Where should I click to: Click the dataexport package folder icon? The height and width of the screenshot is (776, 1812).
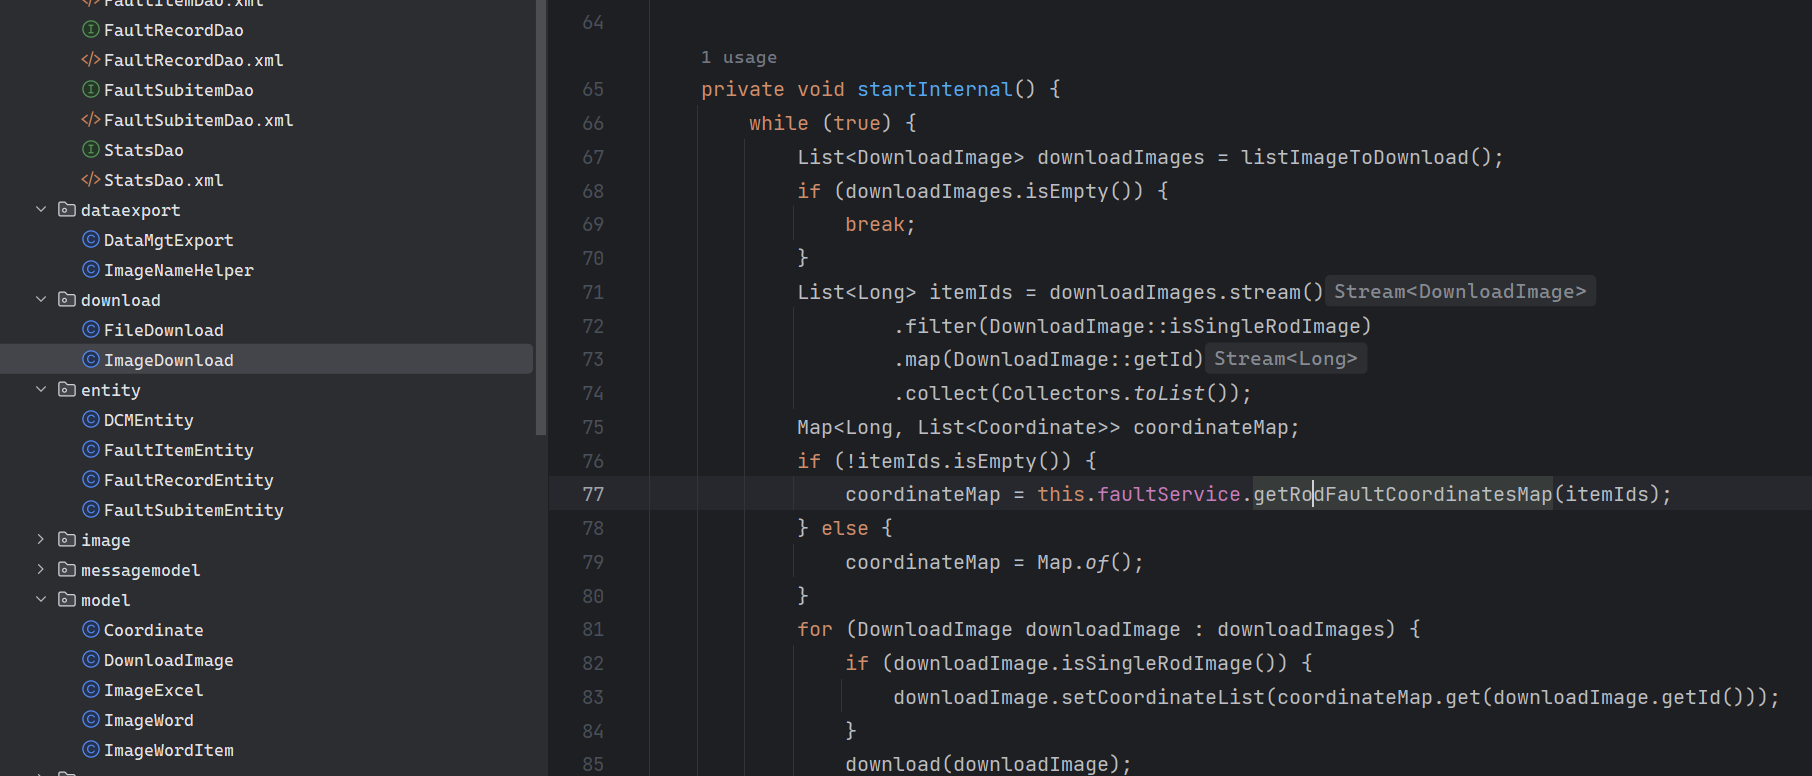click(67, 210)
